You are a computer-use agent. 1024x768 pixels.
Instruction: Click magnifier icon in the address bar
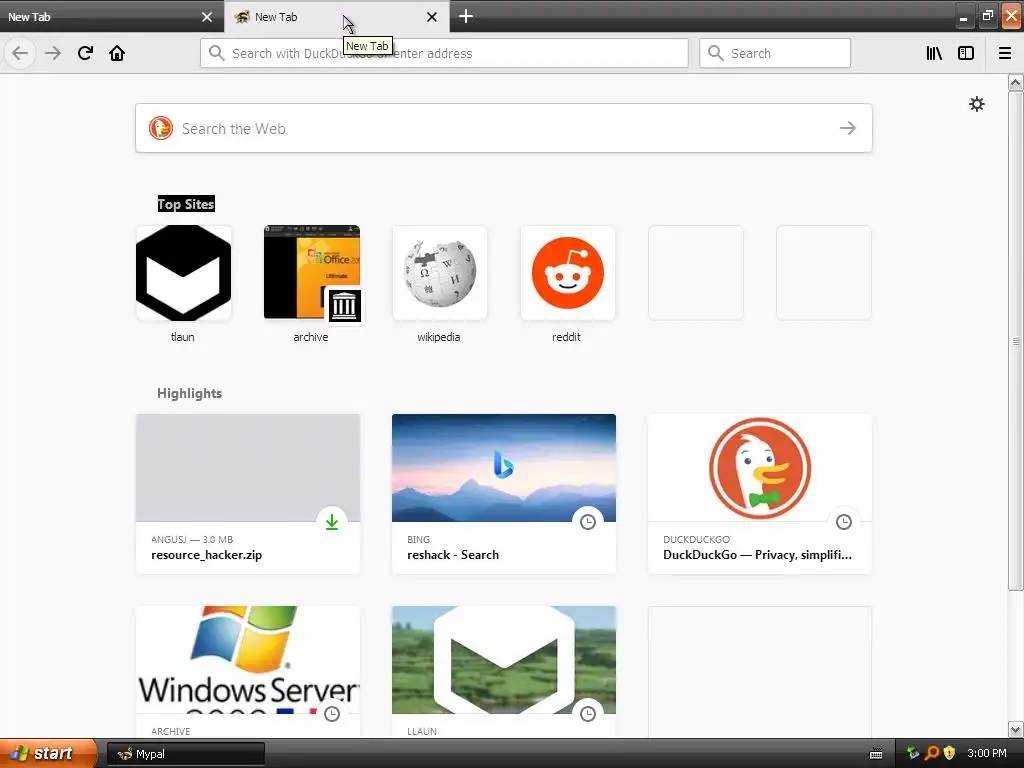pyautogui.click(x=217, y=53)
